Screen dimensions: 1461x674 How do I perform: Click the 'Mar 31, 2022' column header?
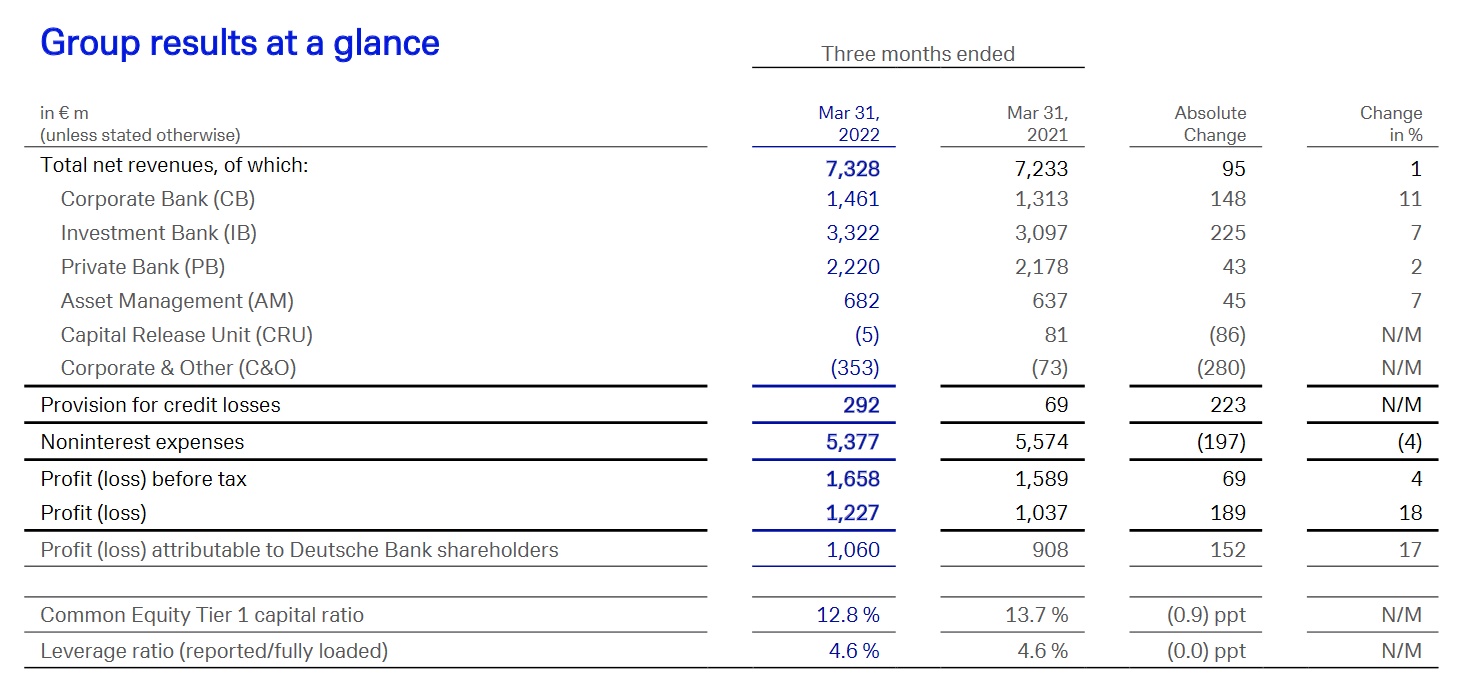coord(848,124)
